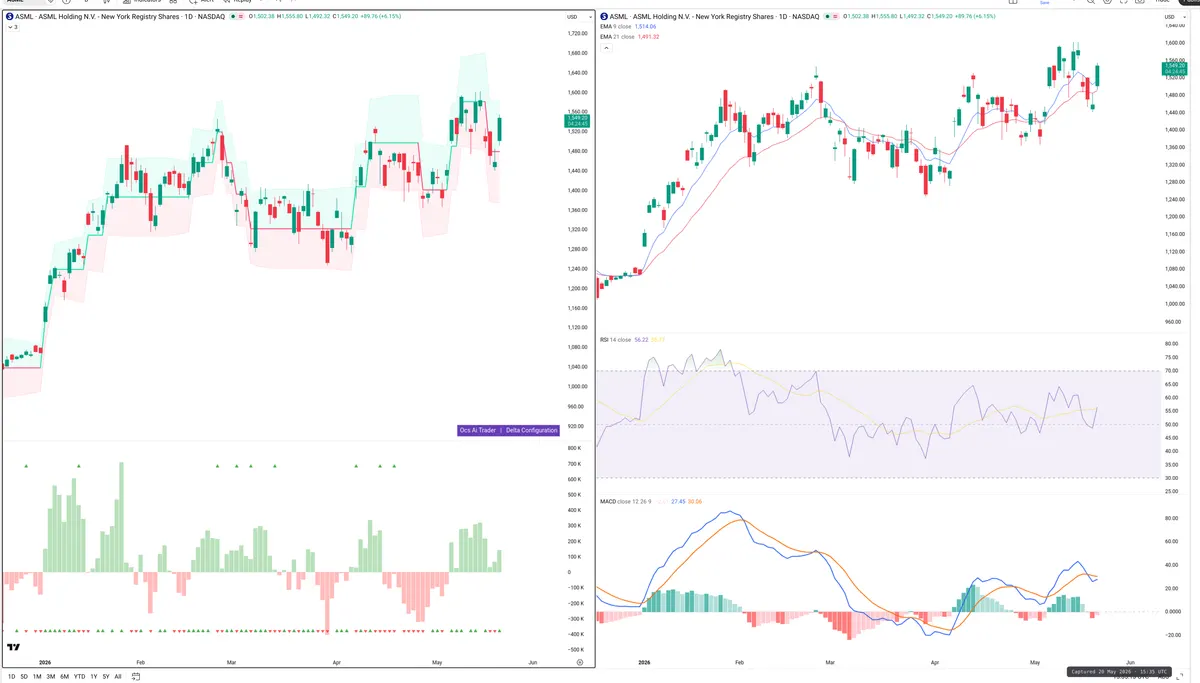Open Delta Configuration
Screen dimensions: 1200x683
531,430
